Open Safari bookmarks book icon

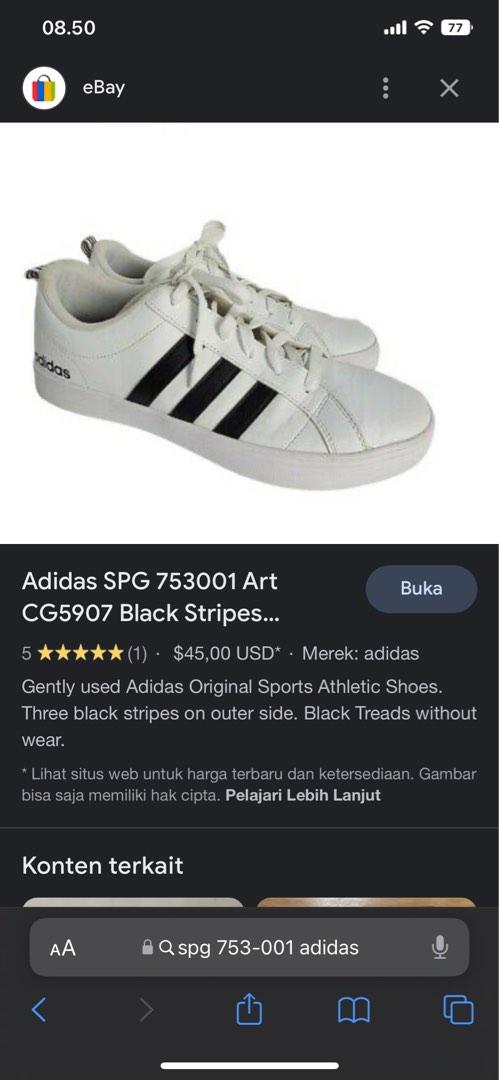(x=354, y=1010)
